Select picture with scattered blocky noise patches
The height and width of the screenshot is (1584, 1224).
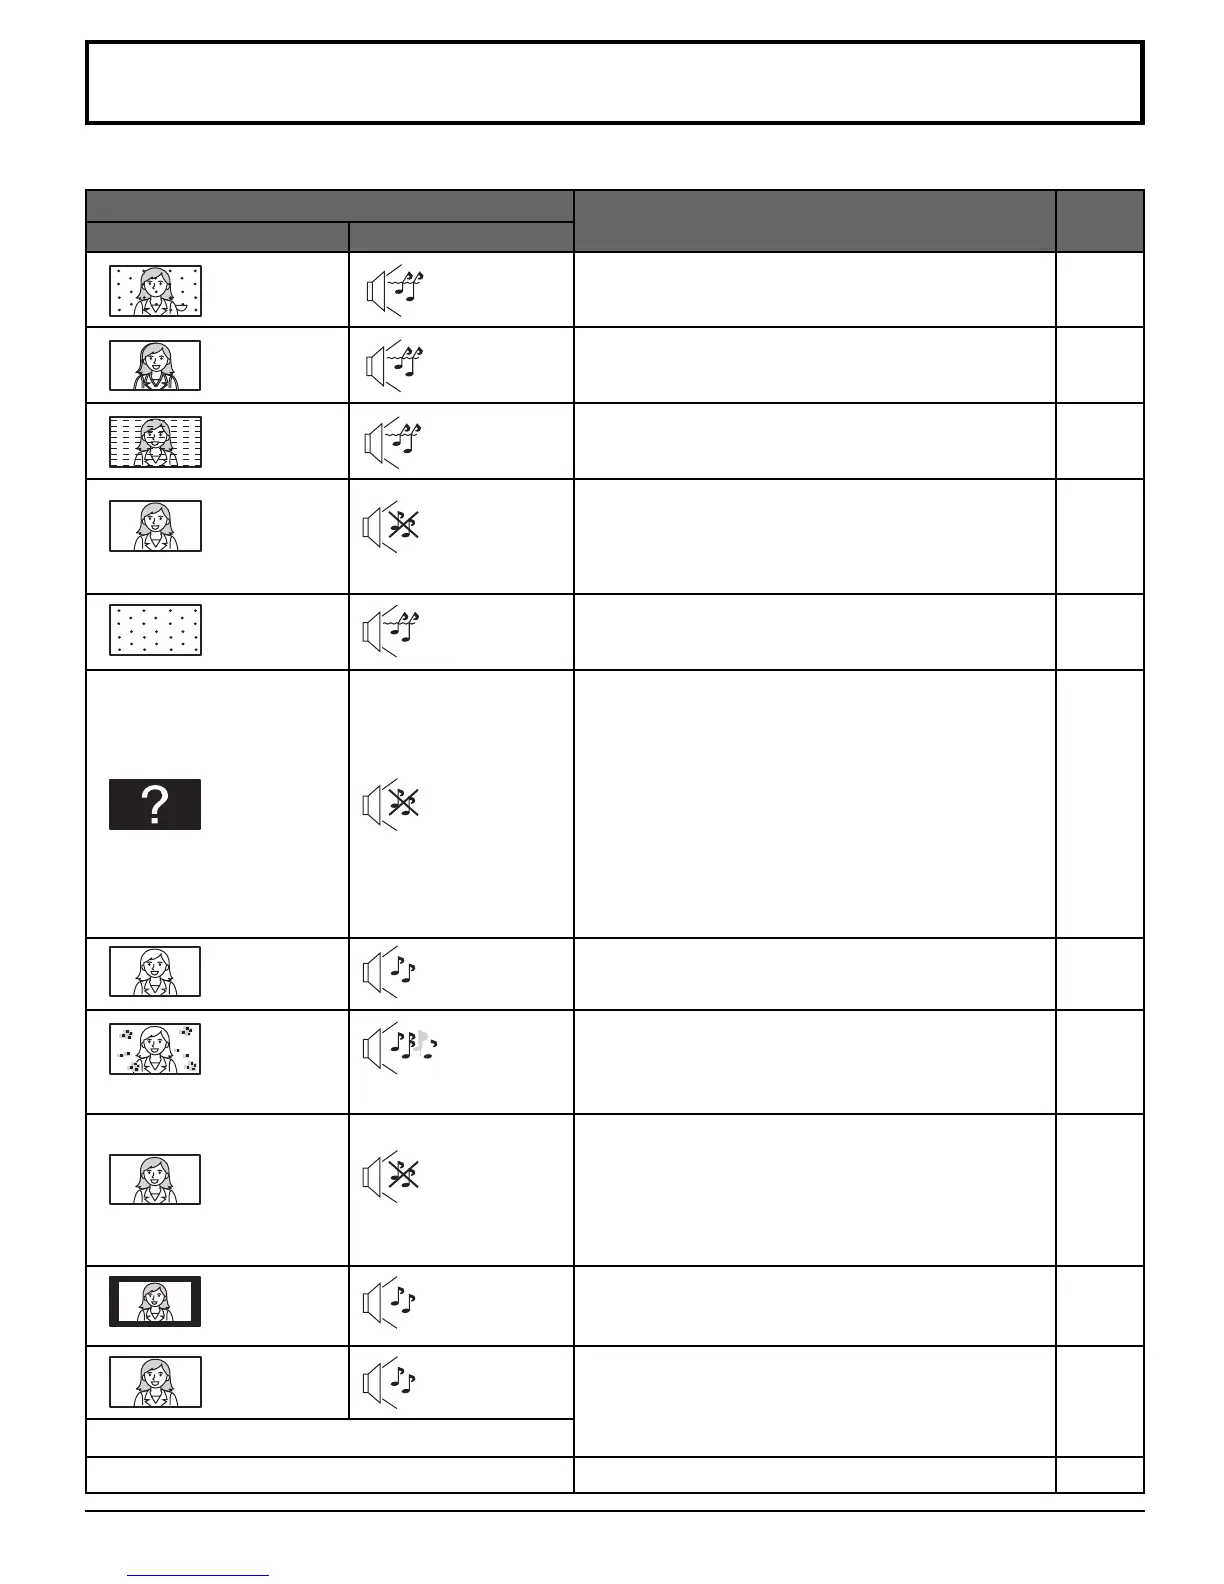coord(155,1049)
